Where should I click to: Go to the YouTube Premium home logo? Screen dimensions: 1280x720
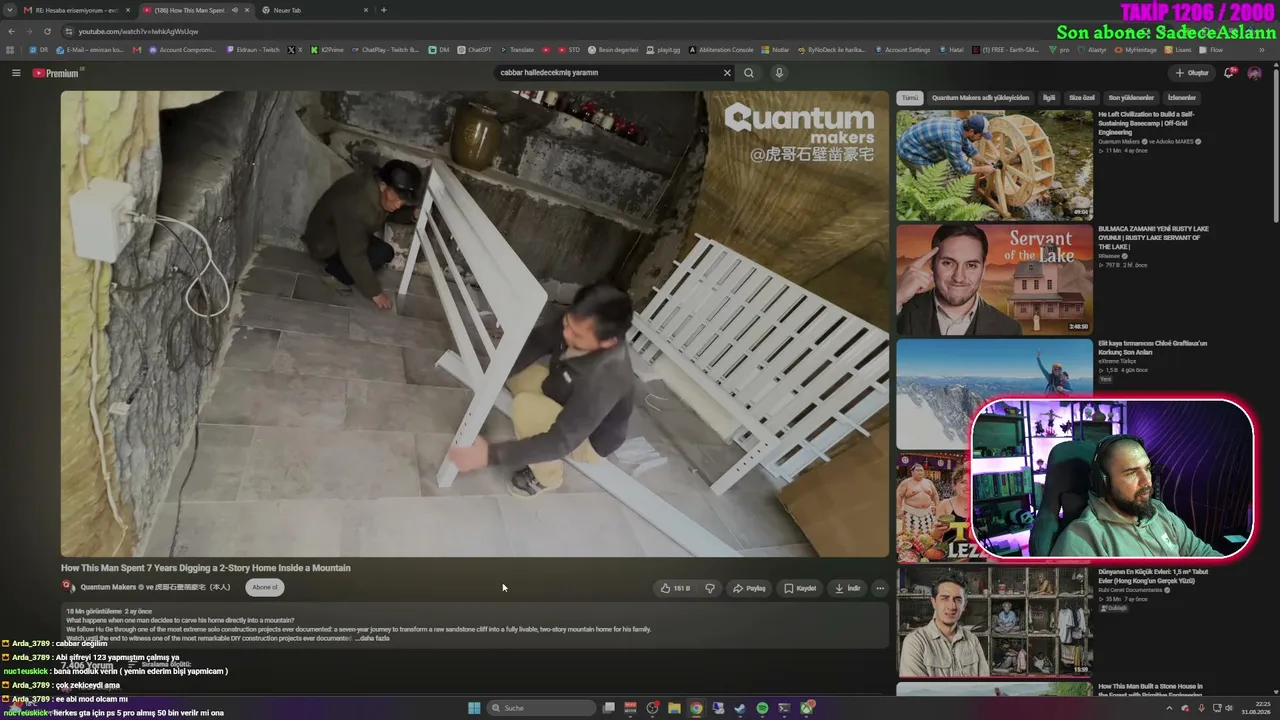(57, 73)
